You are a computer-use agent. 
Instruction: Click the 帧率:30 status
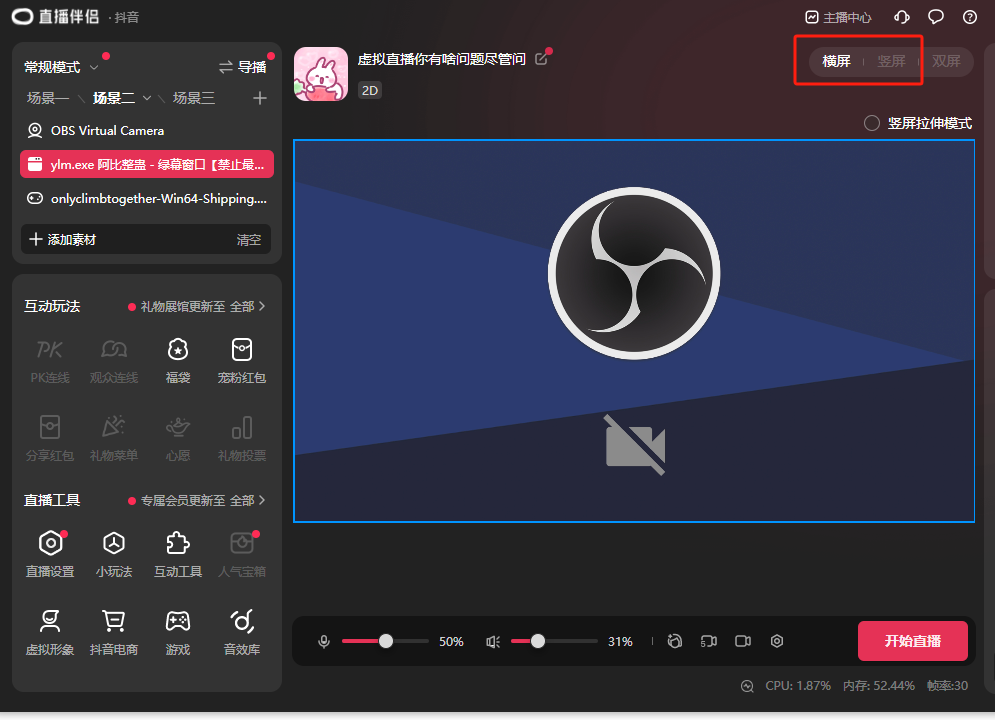pos(947,686)
